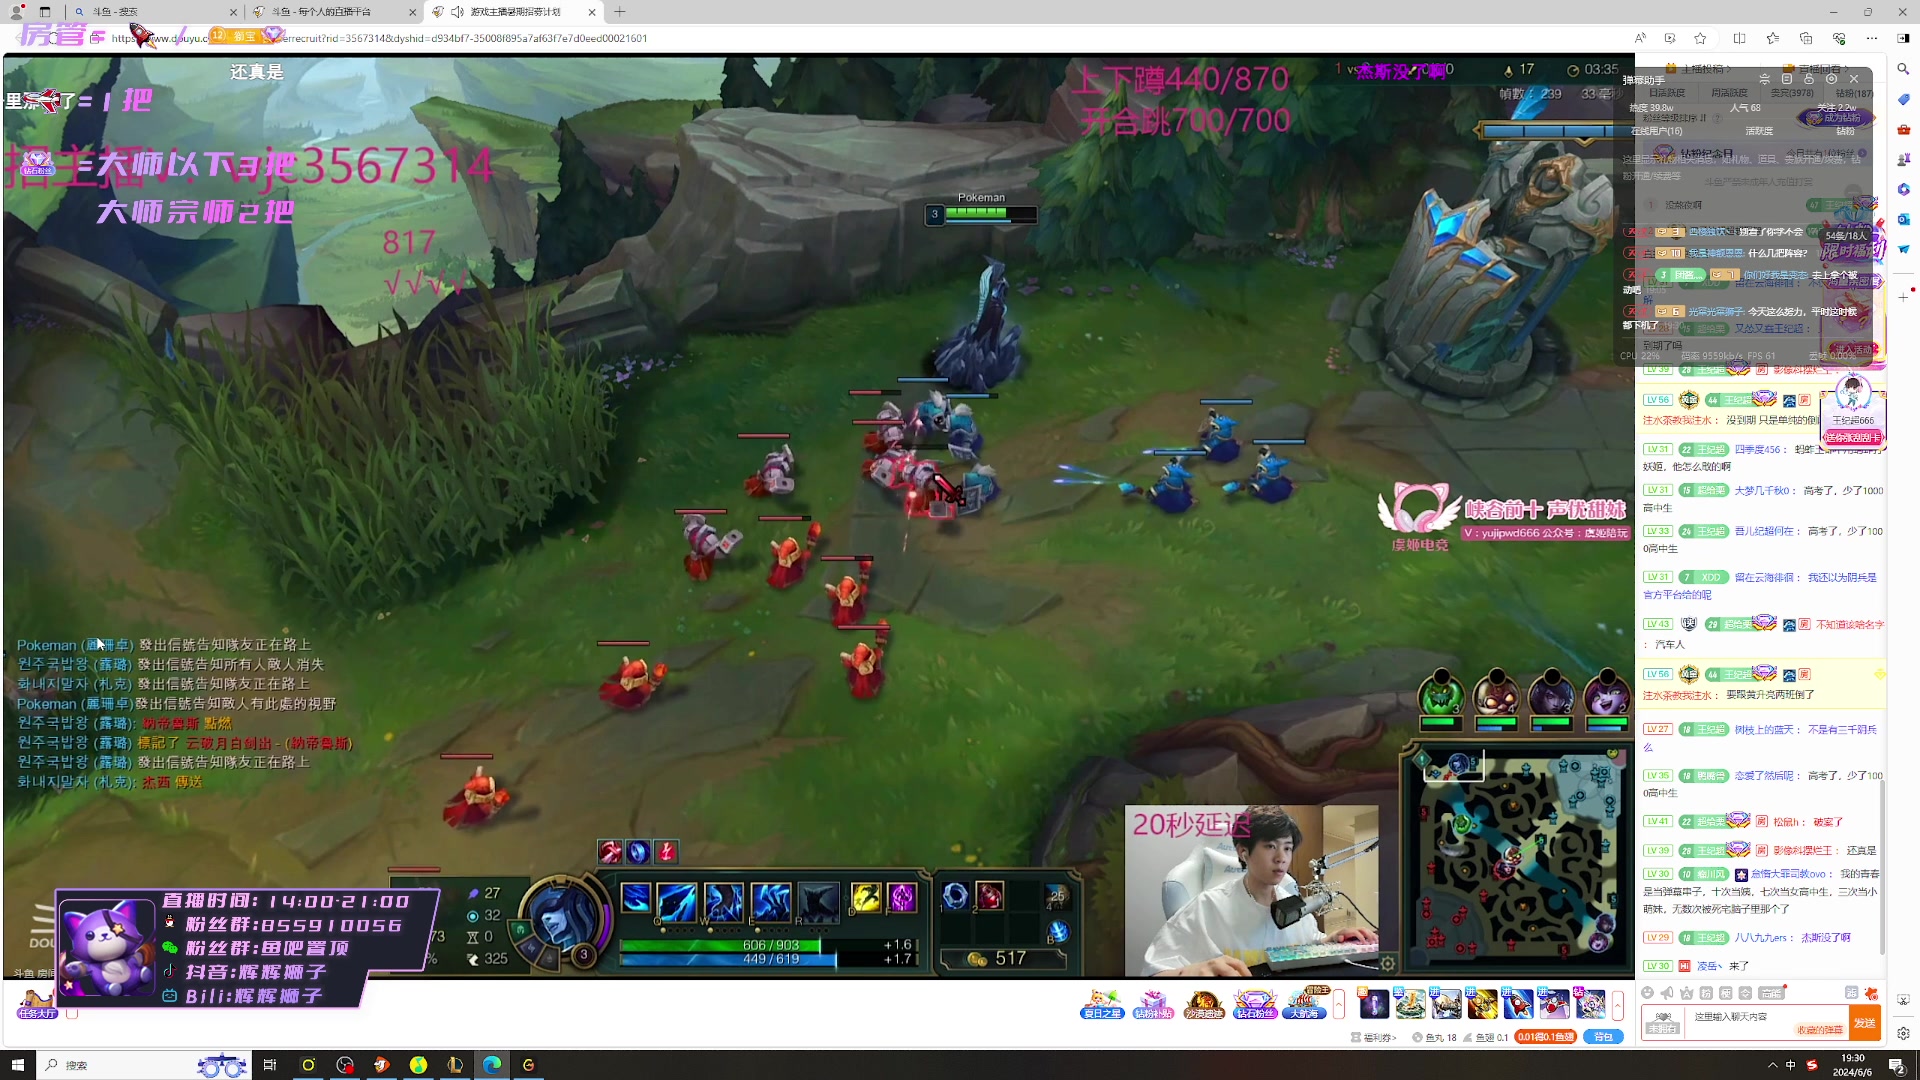Open the 福利券 link
1920x1080 pixels.
tap(1373, 1037)
